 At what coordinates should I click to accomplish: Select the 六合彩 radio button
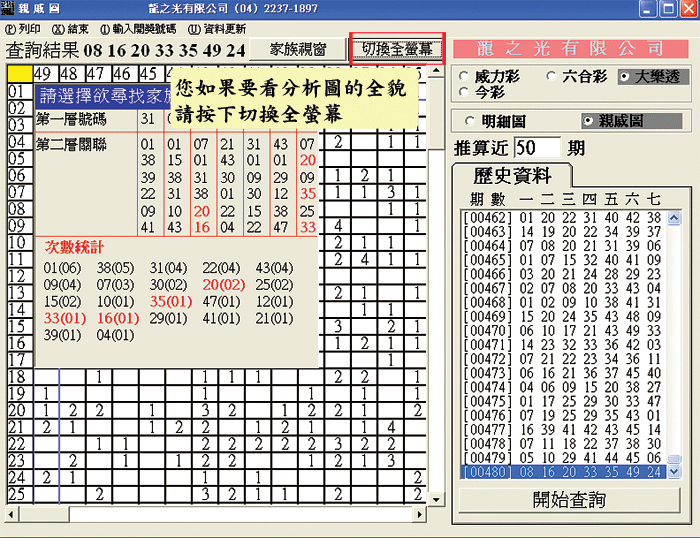pos(577,76)
